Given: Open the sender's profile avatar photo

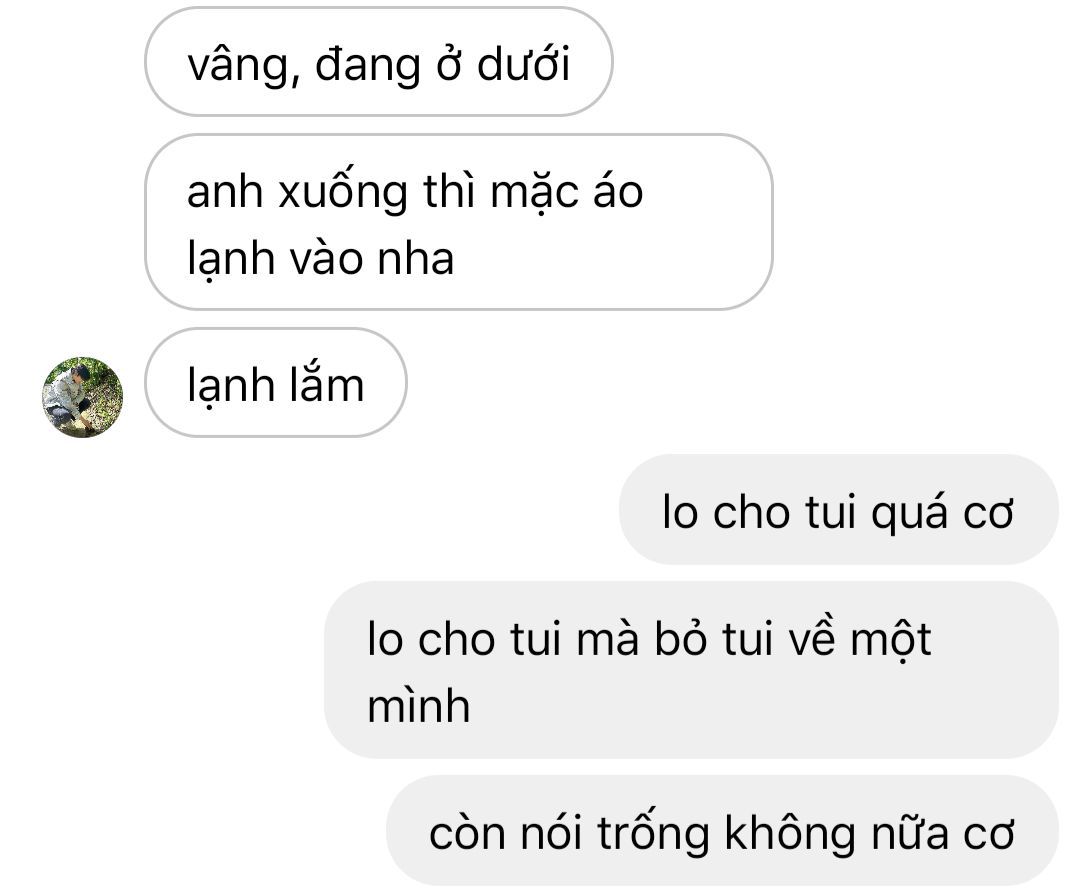Looking at the screenshot, I should click(x=83, y=397).
